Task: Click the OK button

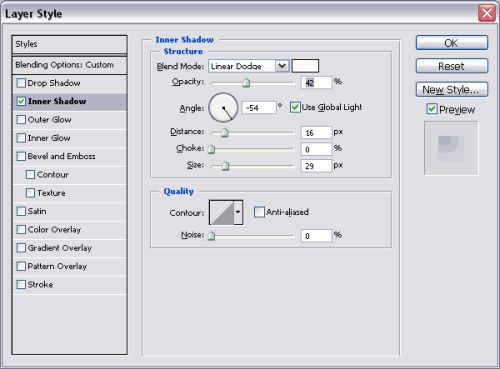Action: click(452, 43)
